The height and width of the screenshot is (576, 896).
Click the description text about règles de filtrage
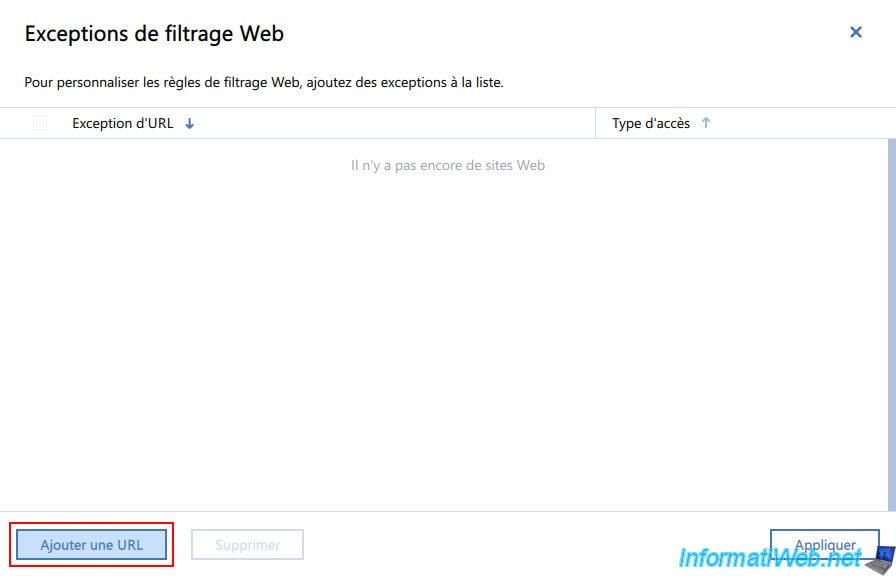pyautogui.click(x=264, y=82)
